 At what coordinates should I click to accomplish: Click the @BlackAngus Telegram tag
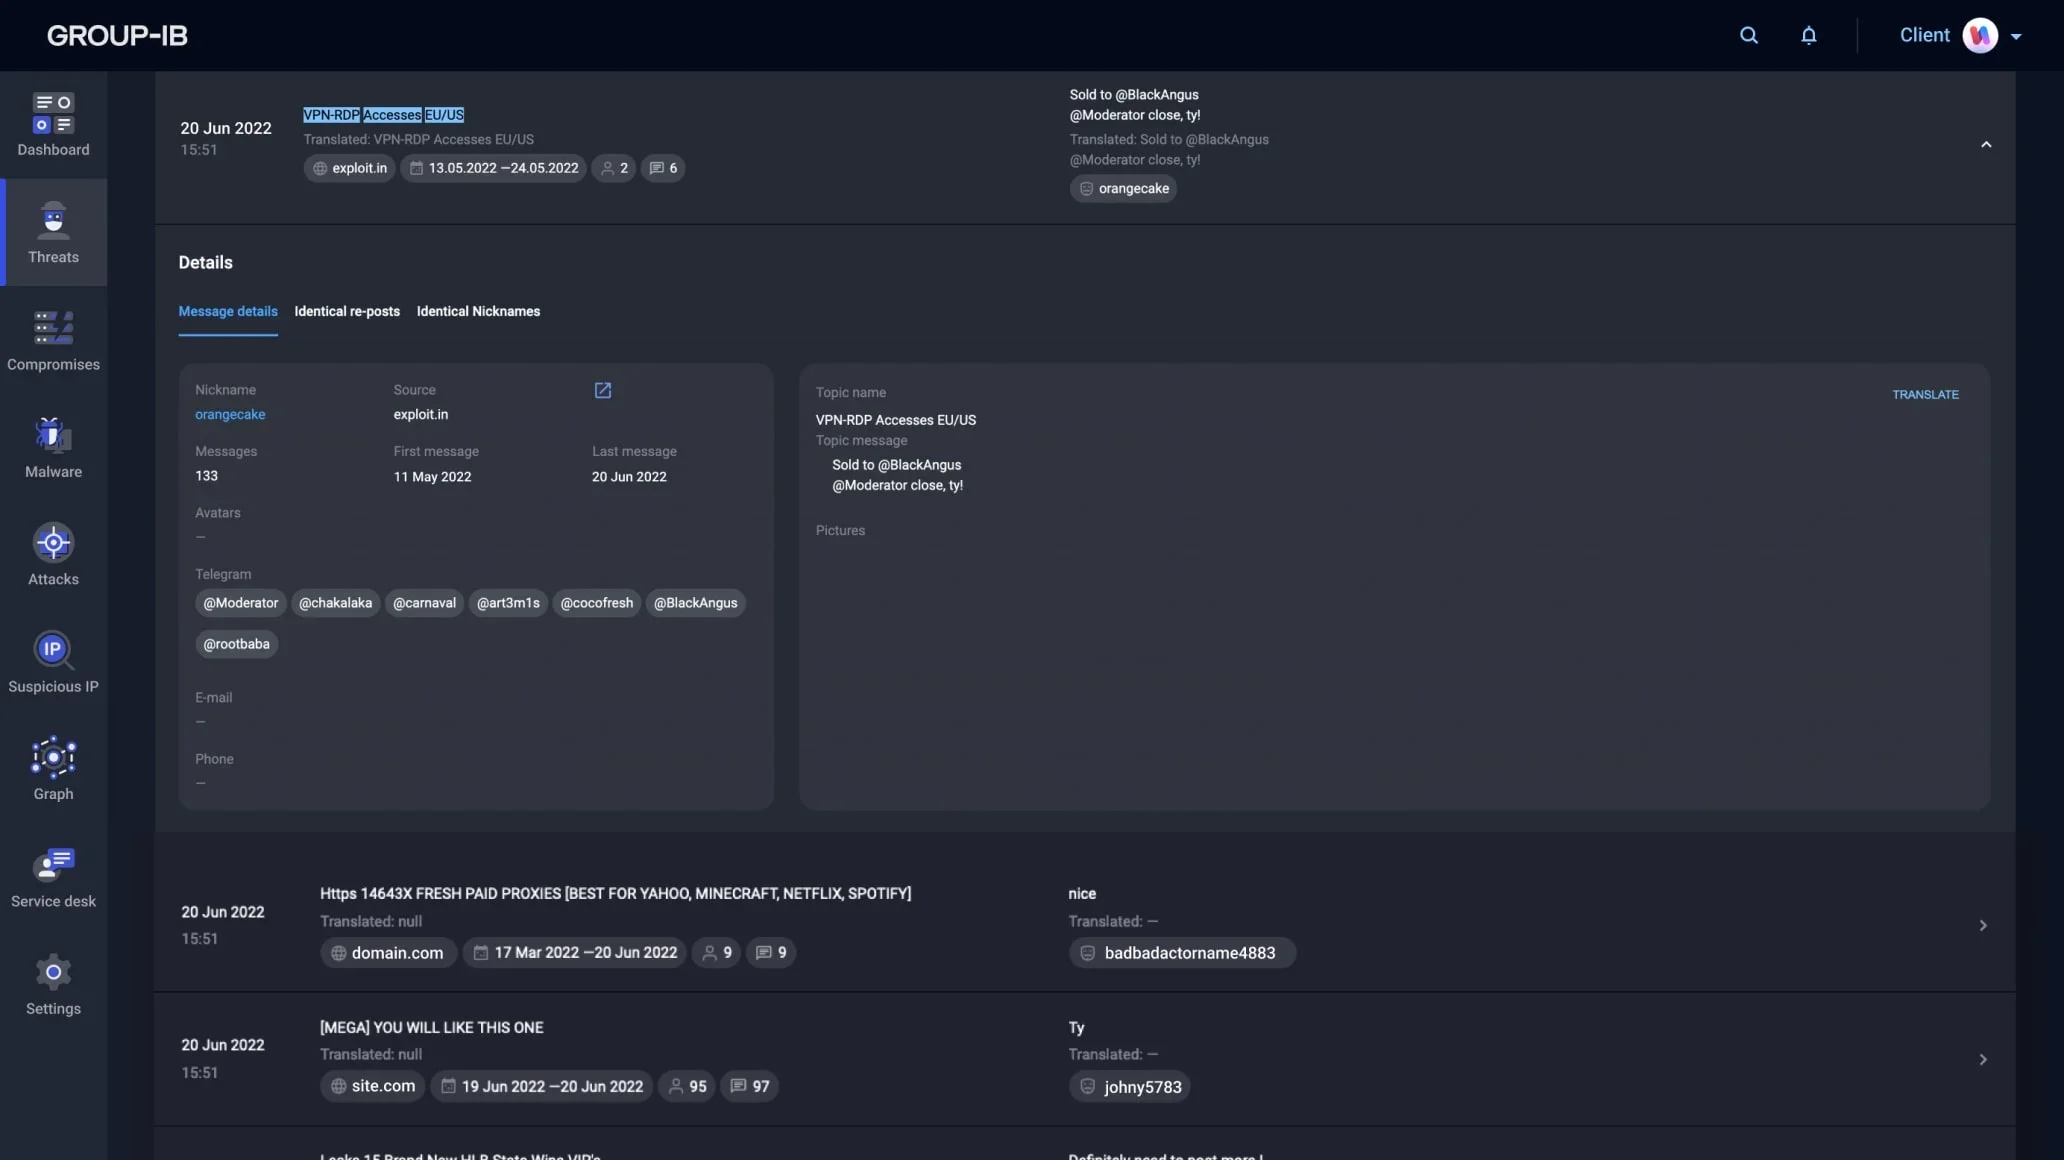[695, 603]
